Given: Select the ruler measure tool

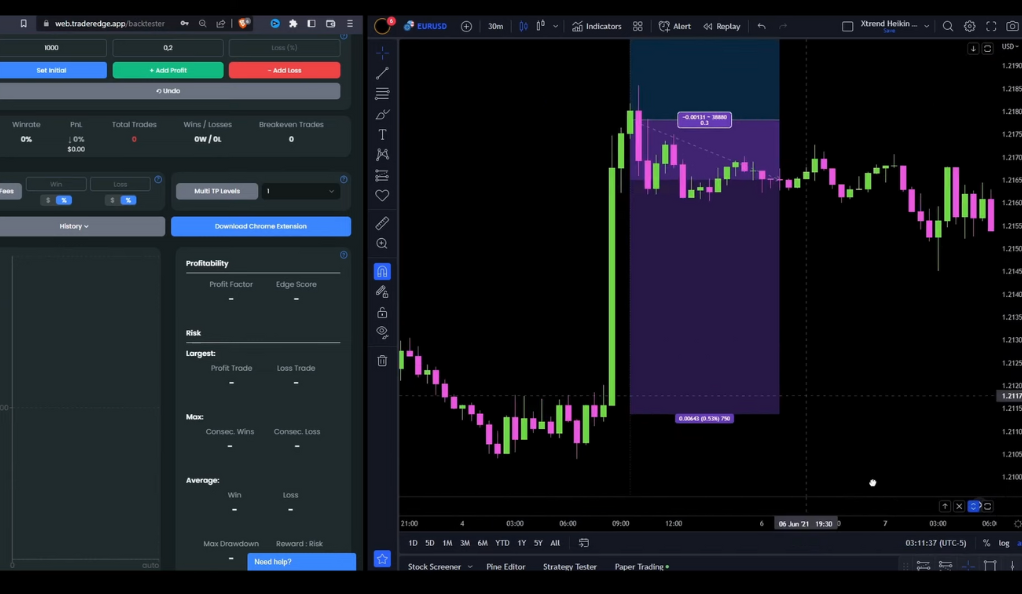Looking at the screenshot, I should pos(382,223).
